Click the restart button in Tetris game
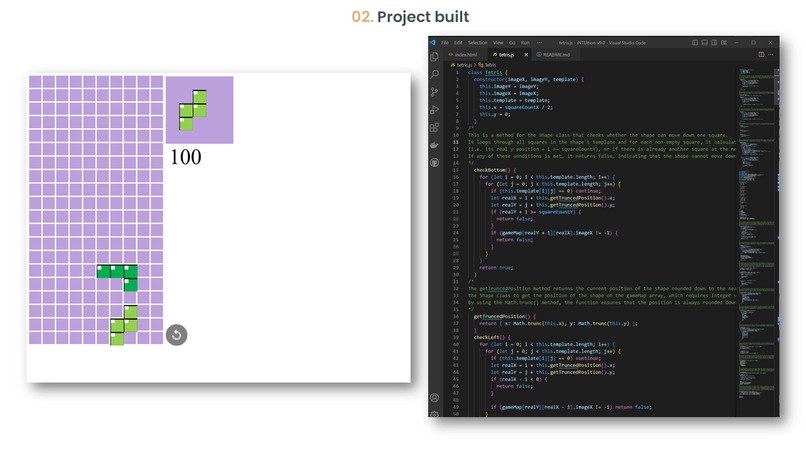 (176, 335)
